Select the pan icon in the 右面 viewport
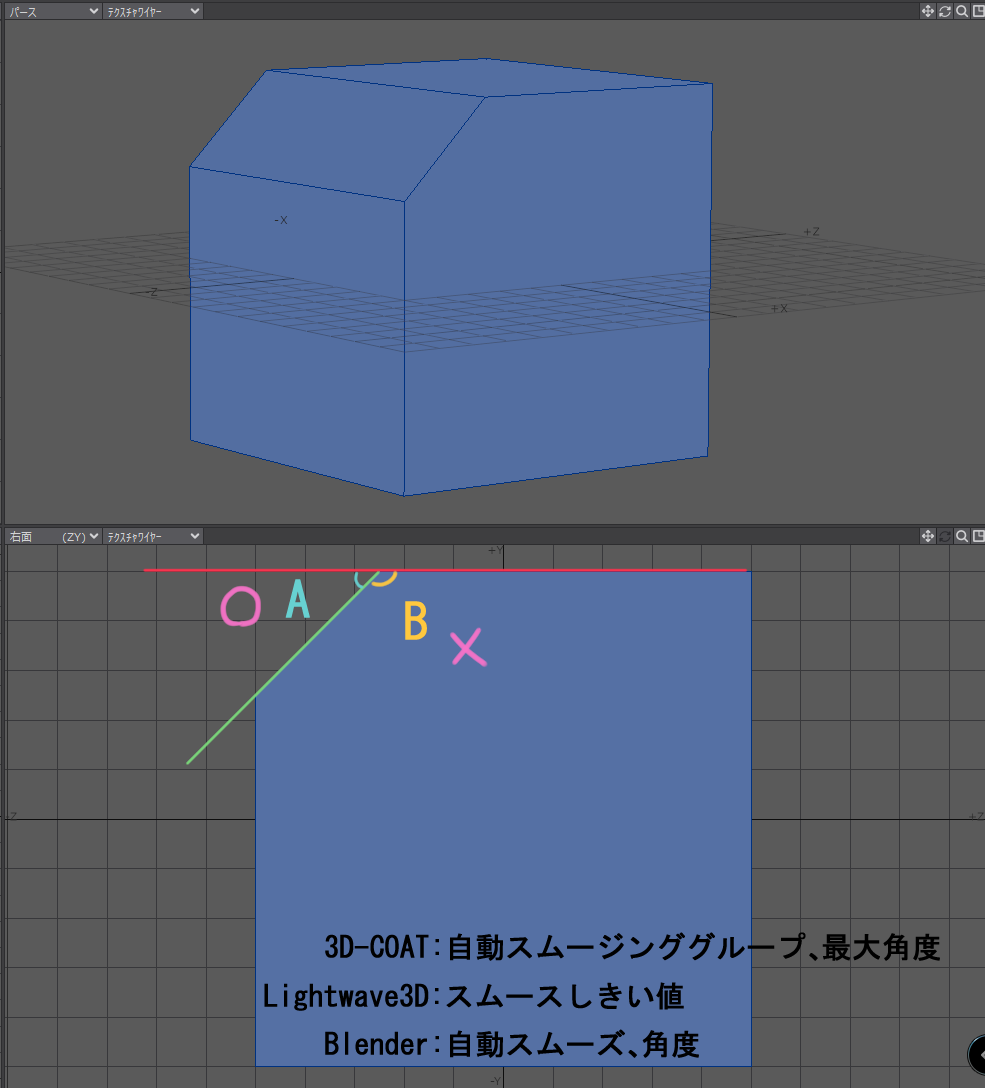Screen dimensions: 985x1088 pos(927,536)
